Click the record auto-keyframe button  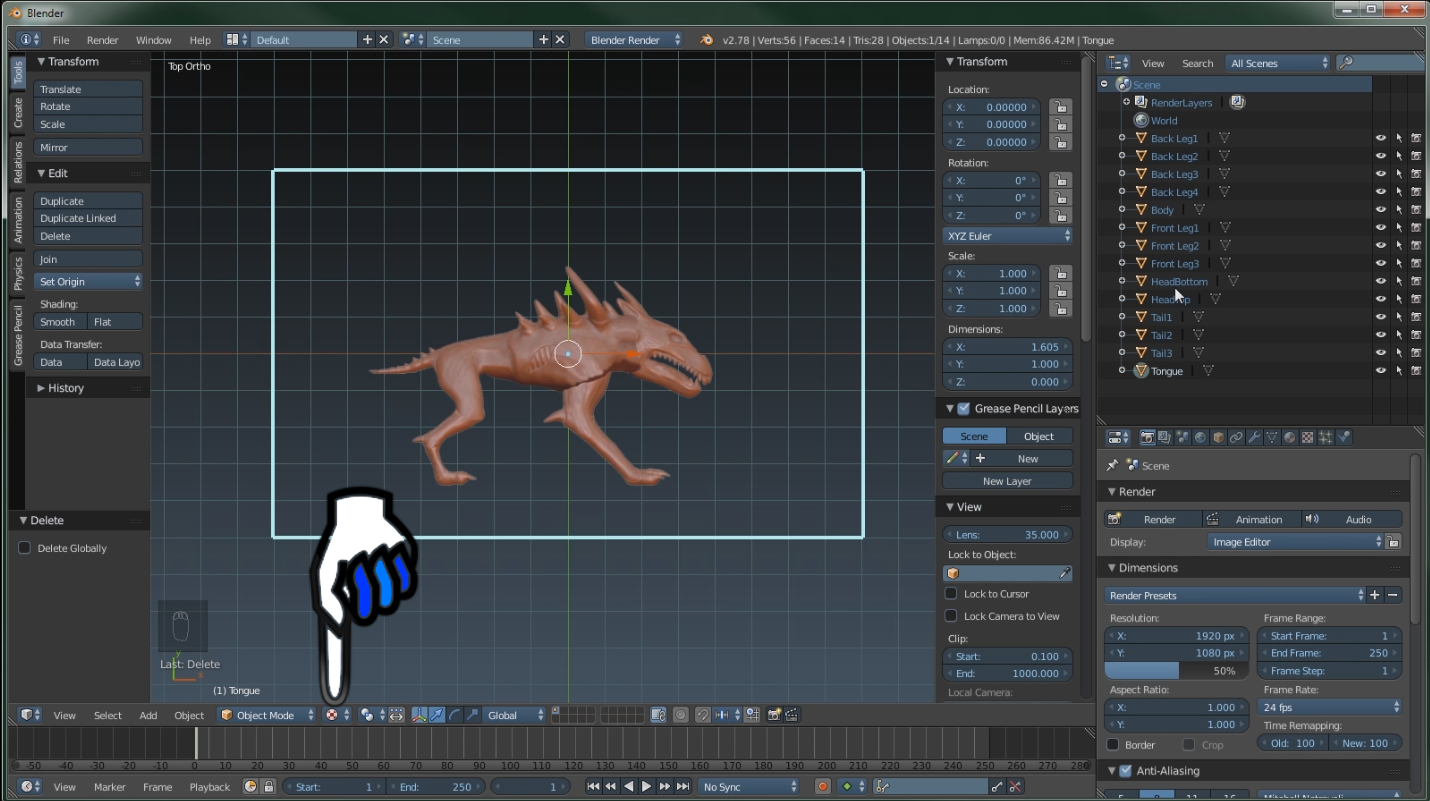pos(822,787)
